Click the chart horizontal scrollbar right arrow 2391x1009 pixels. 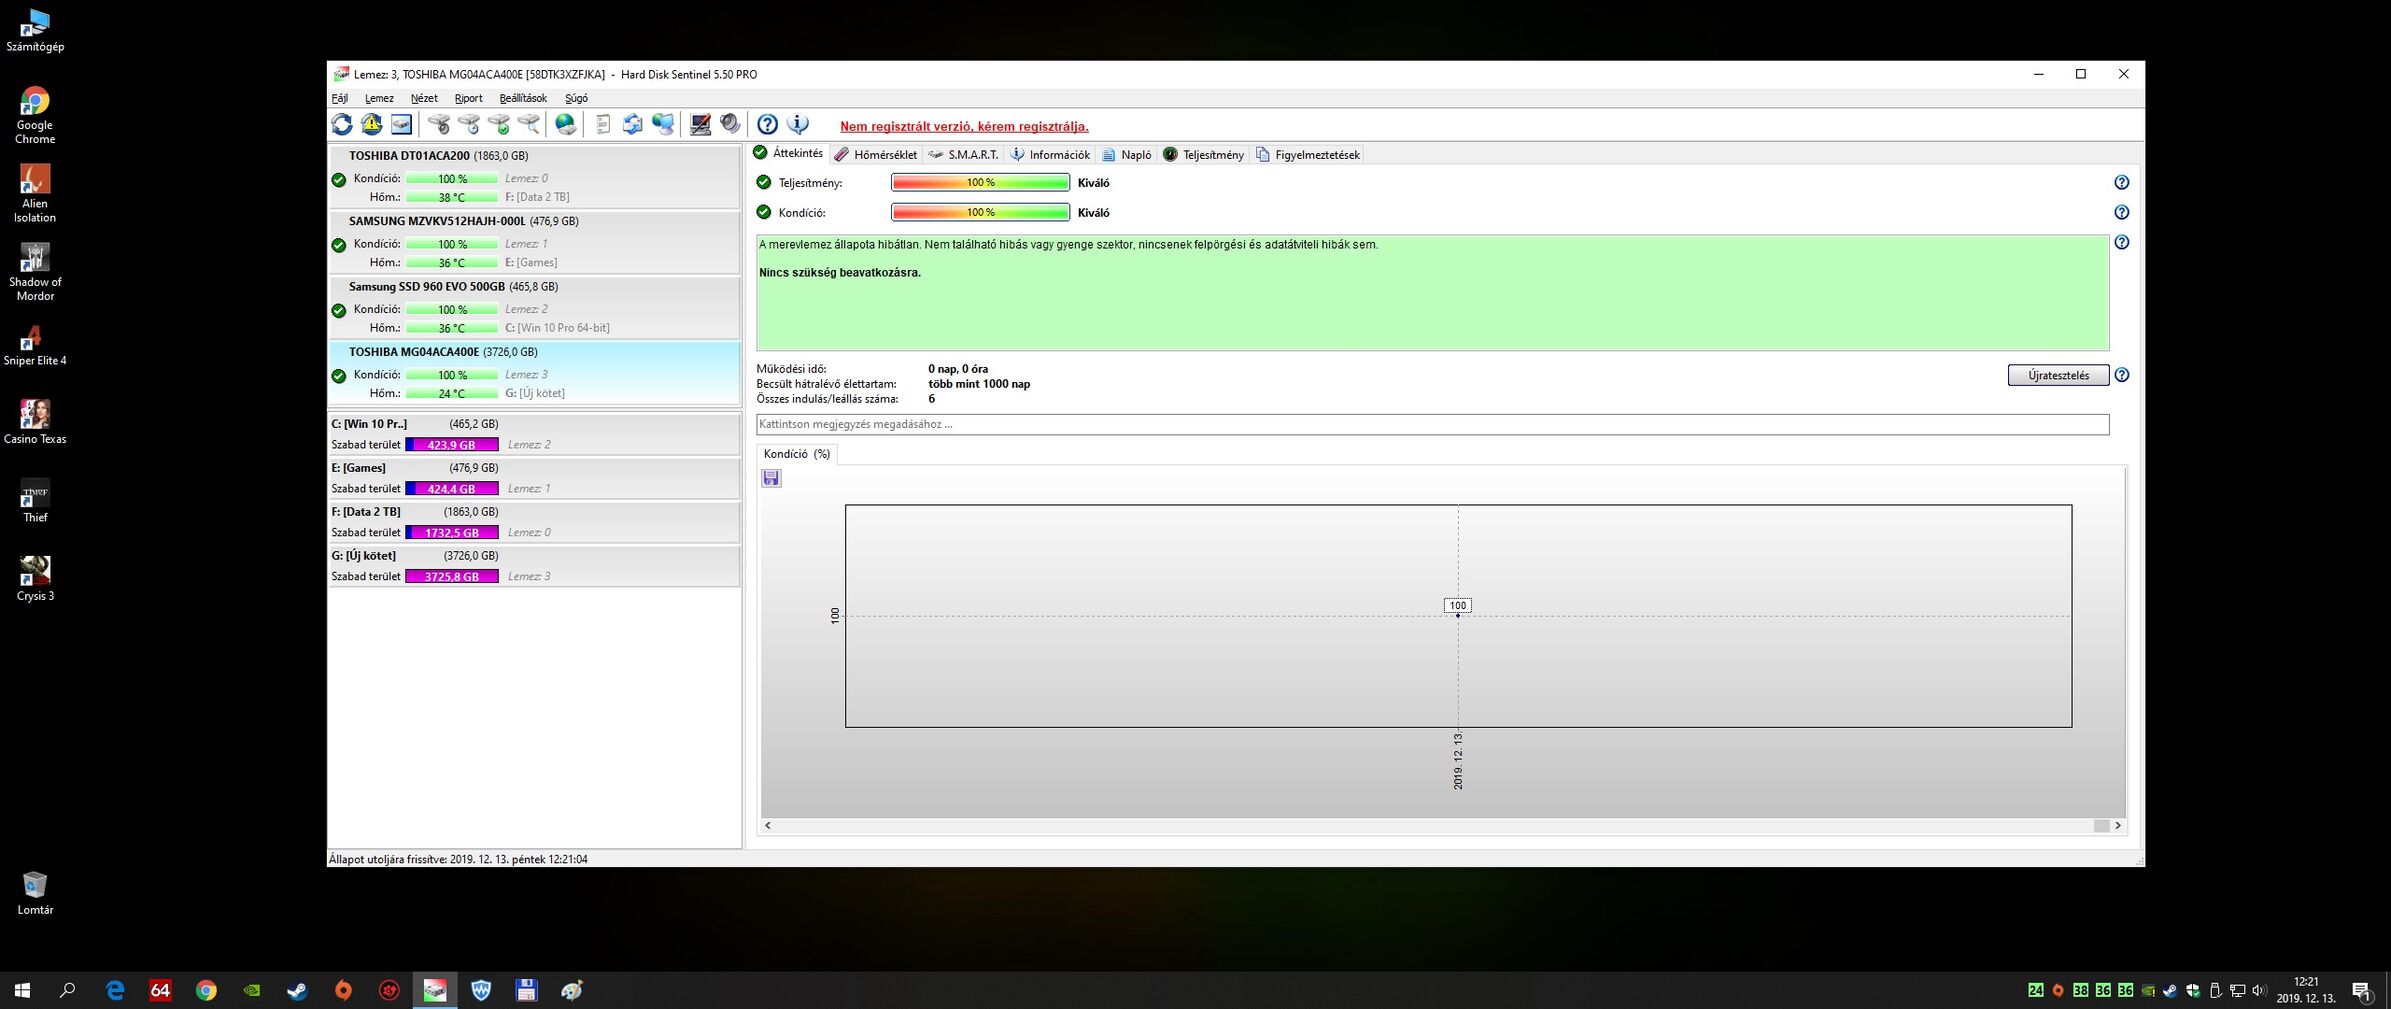pos(2117,826)
